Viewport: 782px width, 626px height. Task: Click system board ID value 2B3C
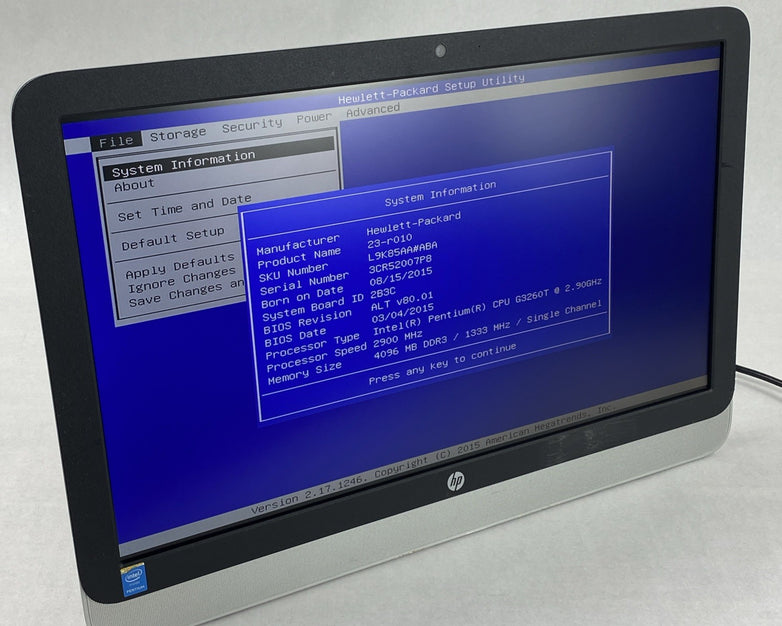pyautogui.click(x=383, y=292)
